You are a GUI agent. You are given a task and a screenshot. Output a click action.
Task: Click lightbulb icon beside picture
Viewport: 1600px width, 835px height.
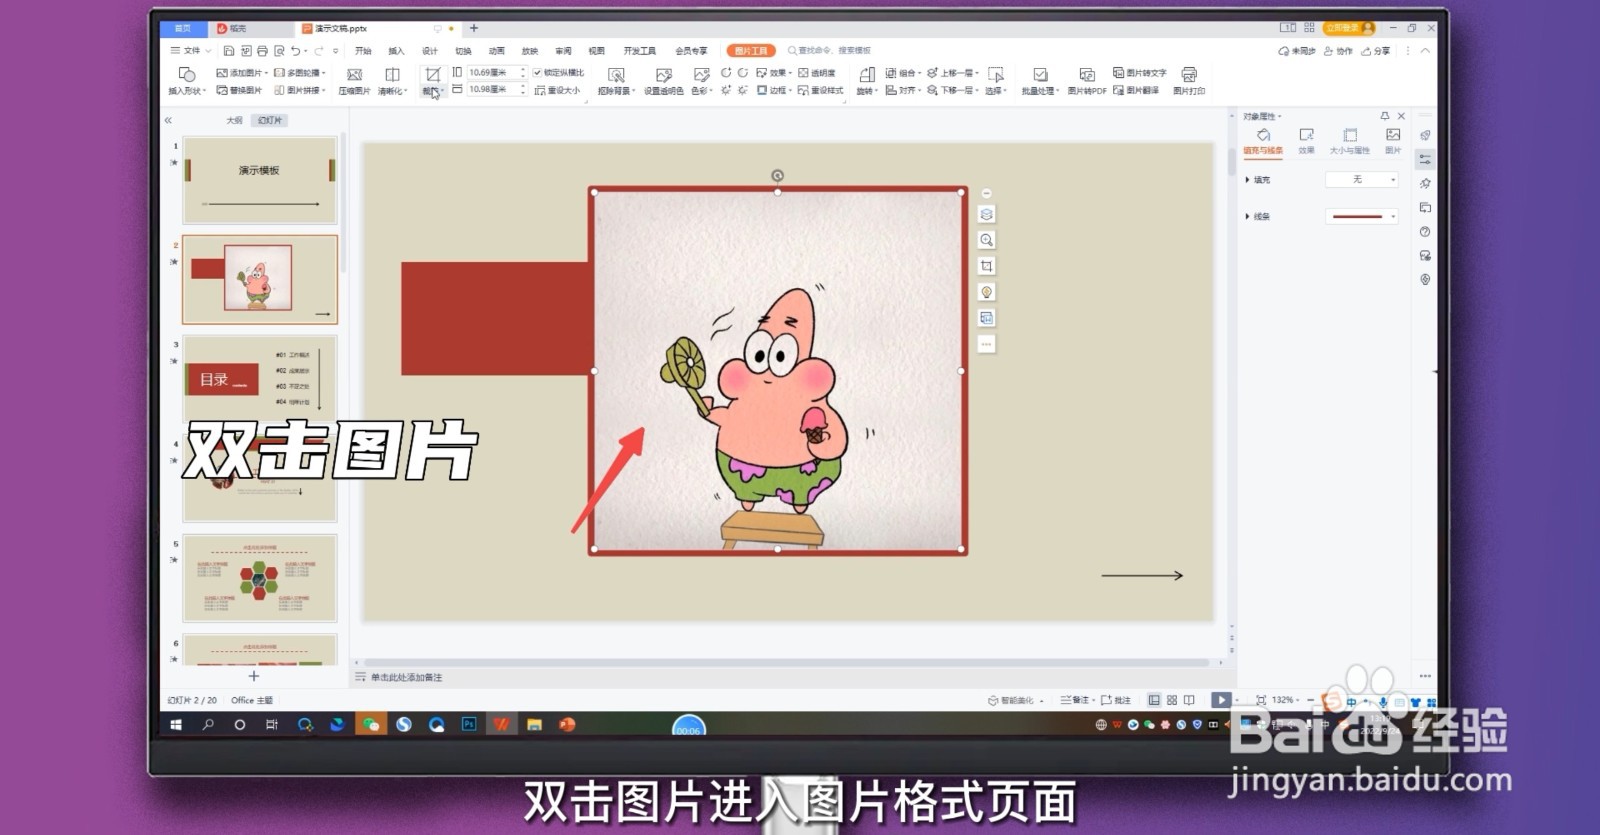pos(986,292)
